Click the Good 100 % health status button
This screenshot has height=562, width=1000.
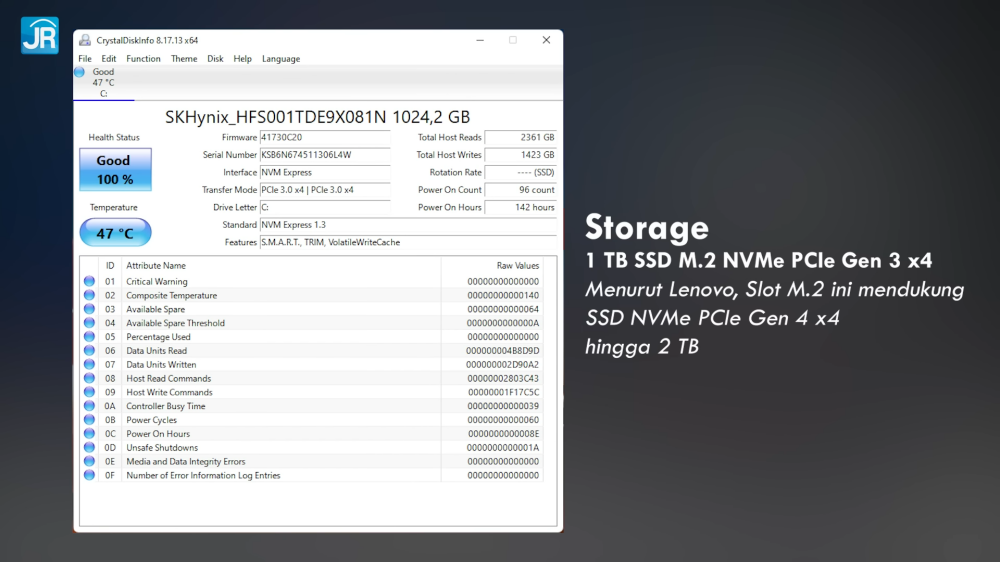pyautogui.click(x=115, y=170)
